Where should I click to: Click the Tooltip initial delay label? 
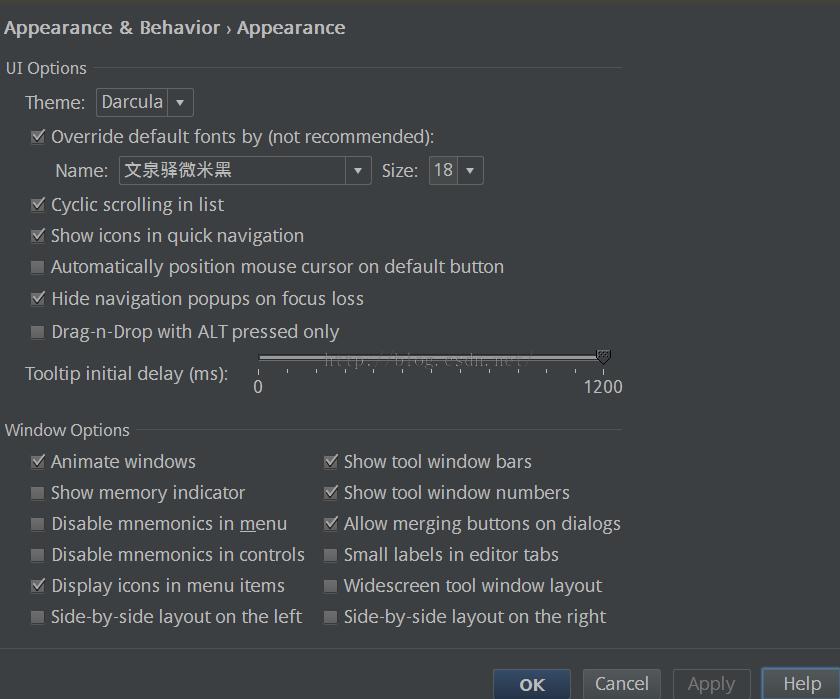coord(126,373)
